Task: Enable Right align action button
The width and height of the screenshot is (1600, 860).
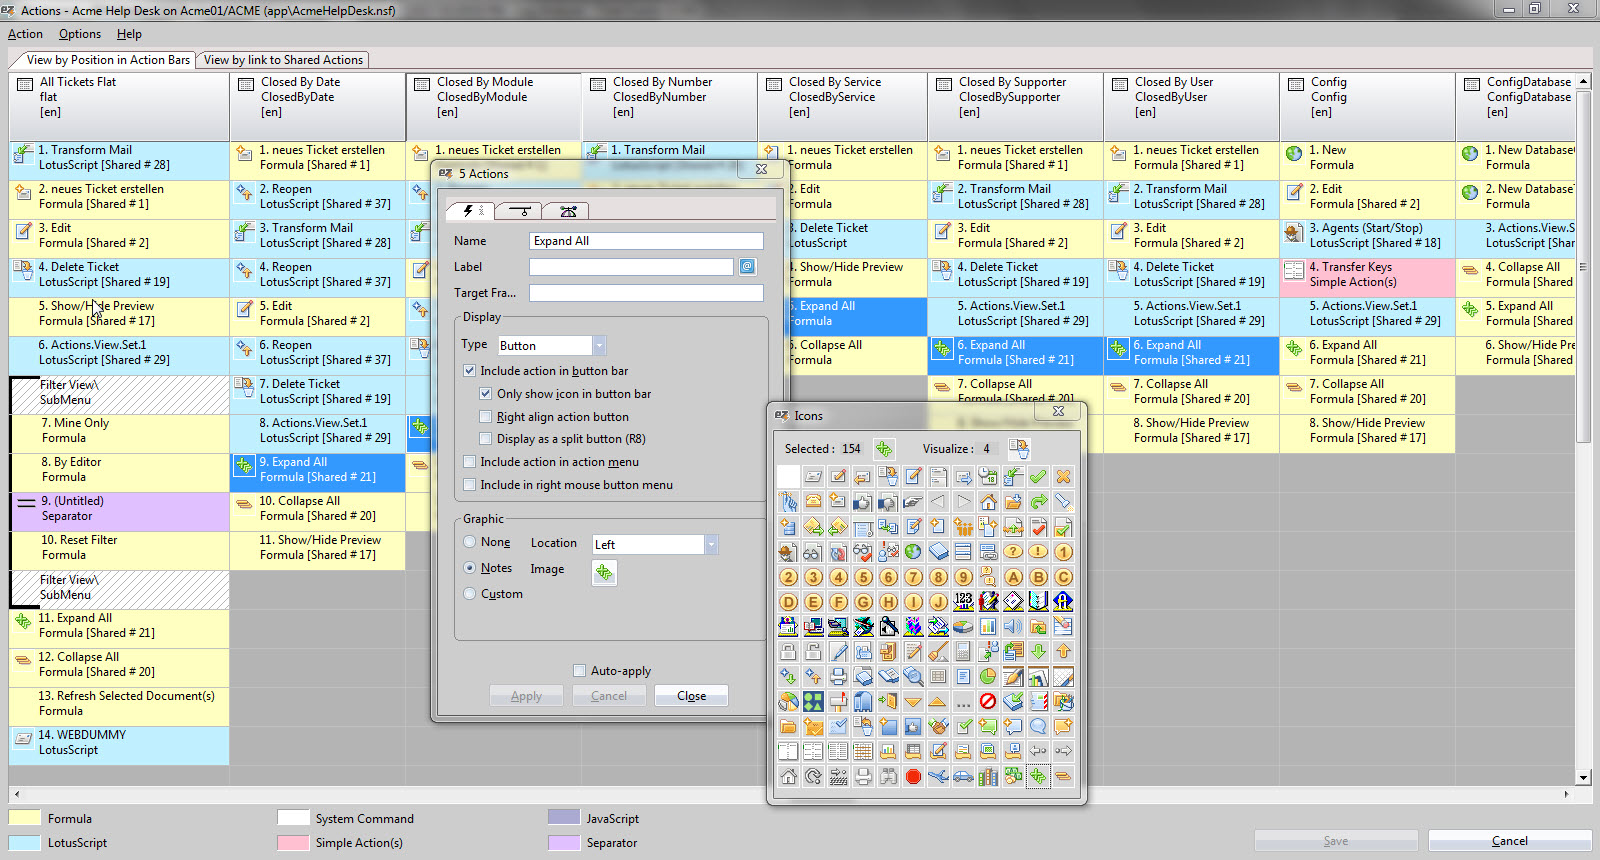Action: point(486,416)
